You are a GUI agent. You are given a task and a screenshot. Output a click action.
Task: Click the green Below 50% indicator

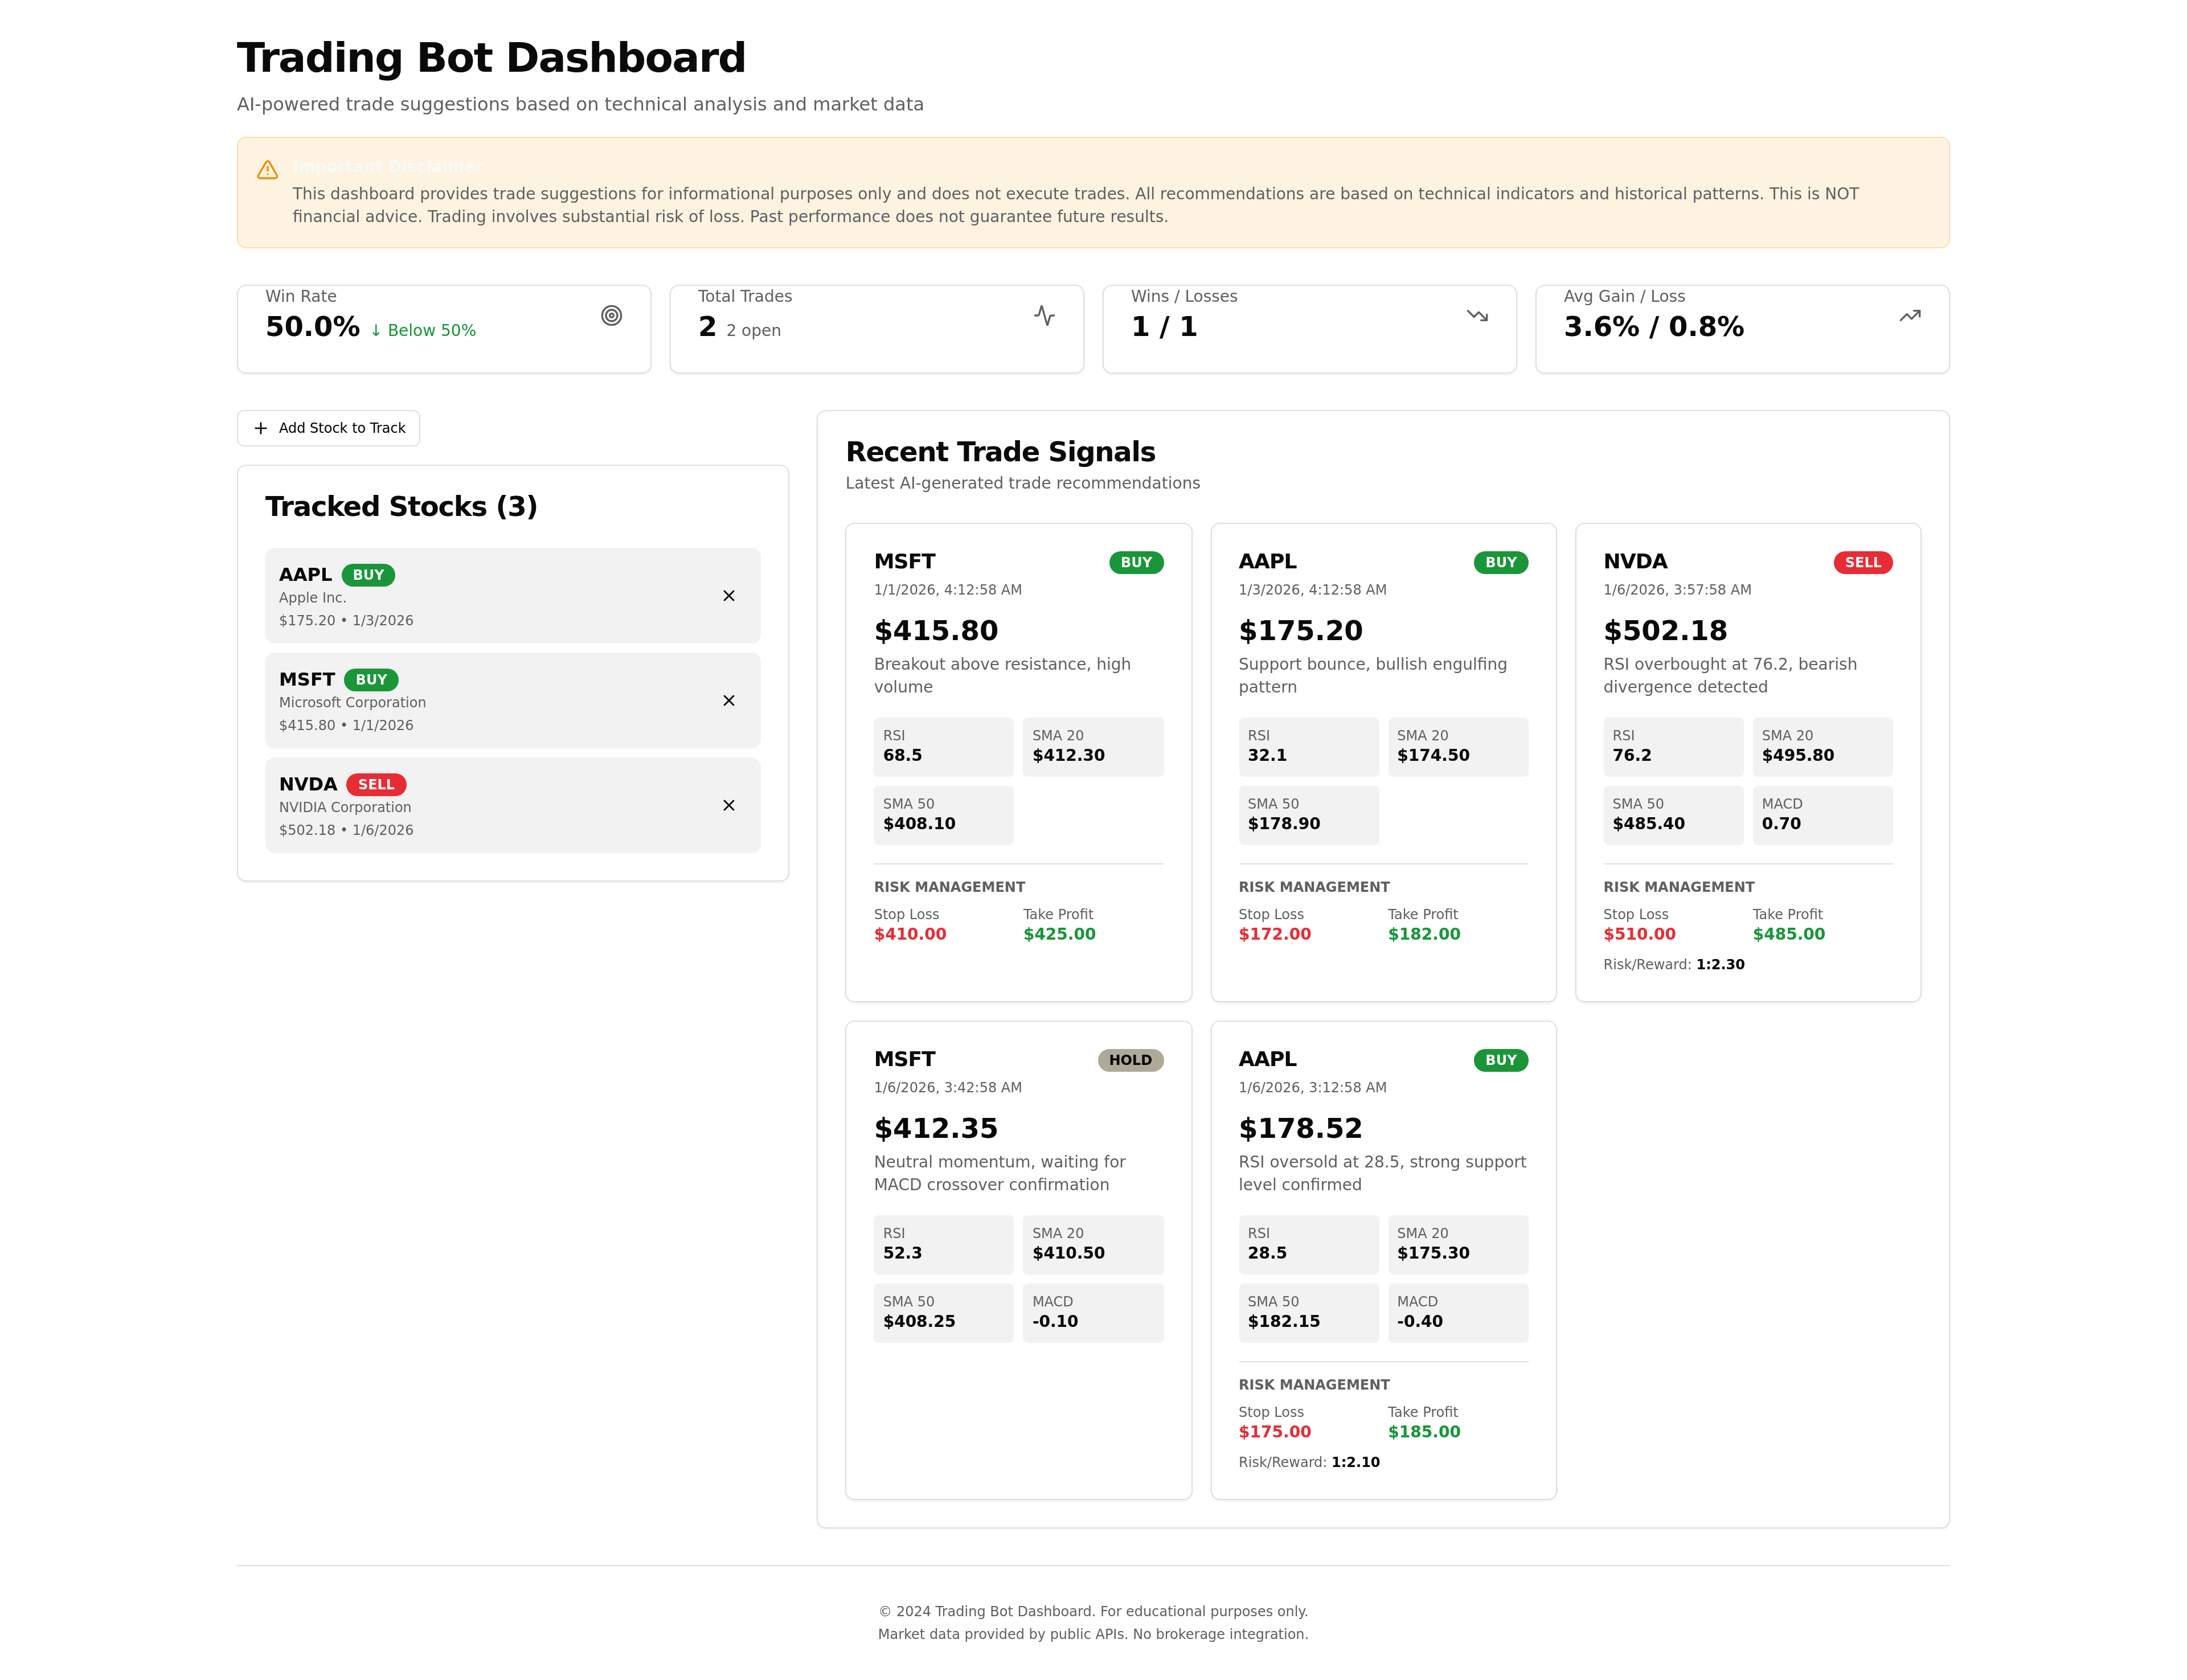pyautogui.click(x=423, y=331)
